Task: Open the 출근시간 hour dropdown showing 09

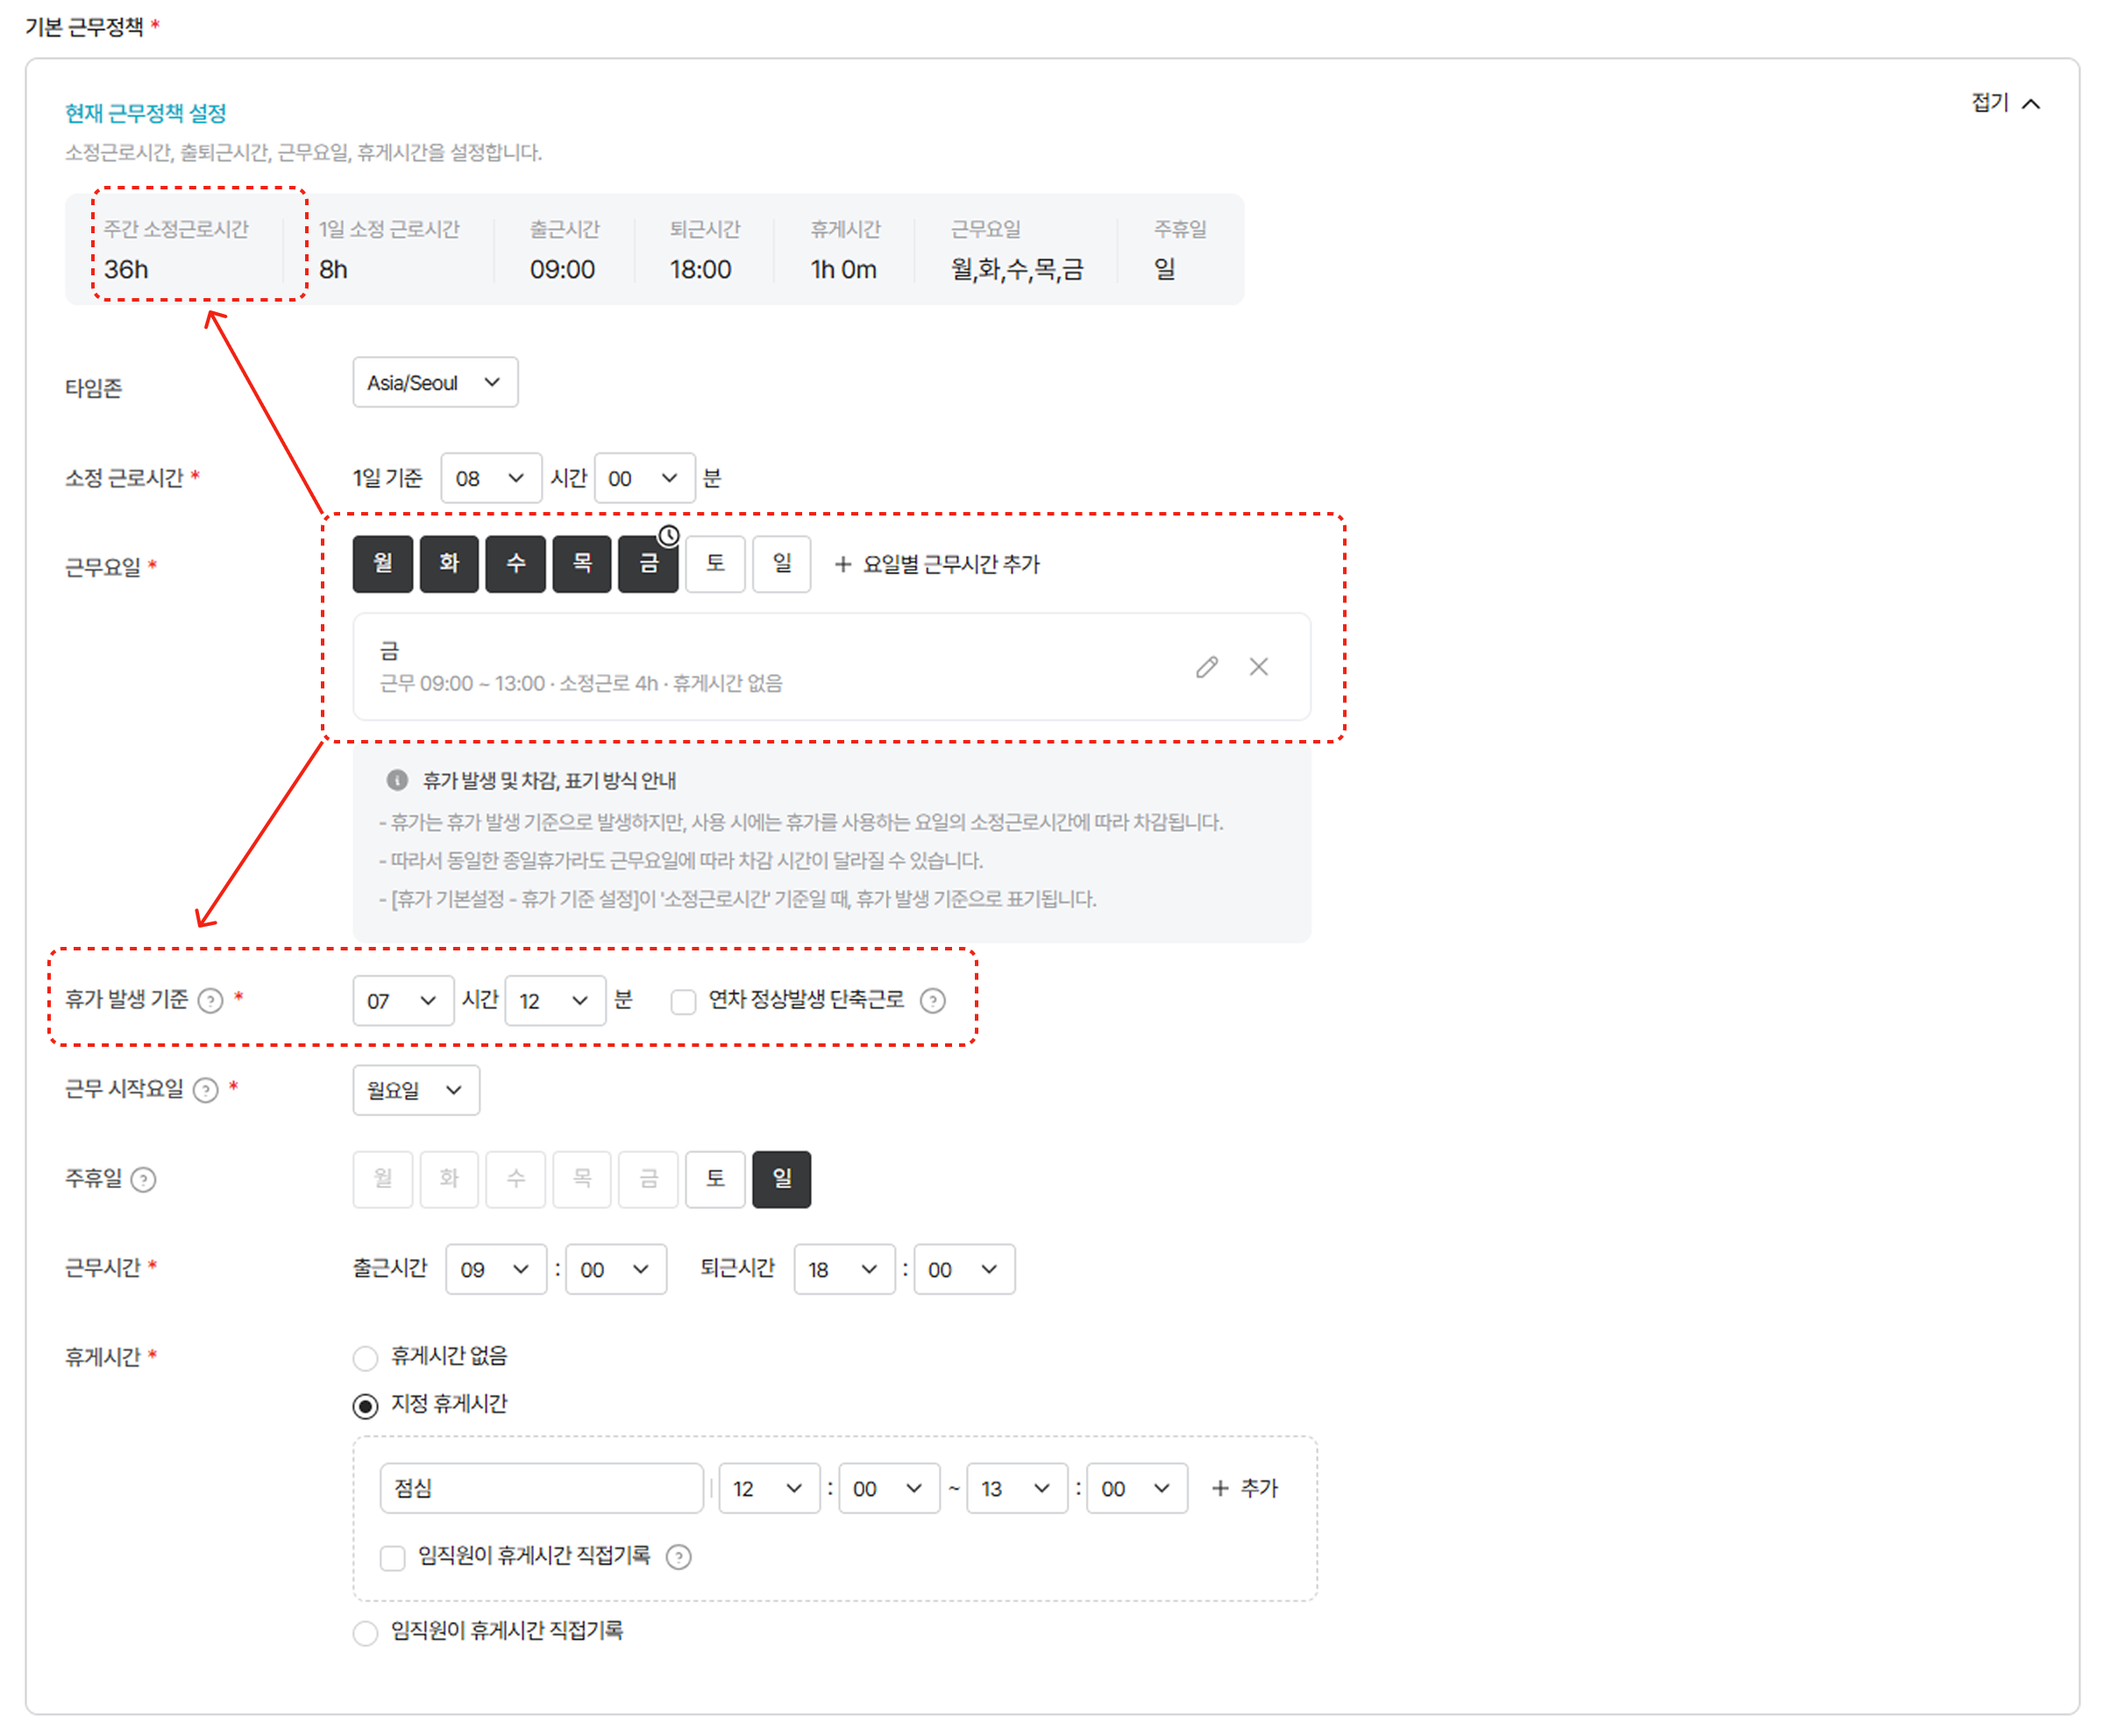Action: (496, 1270)
